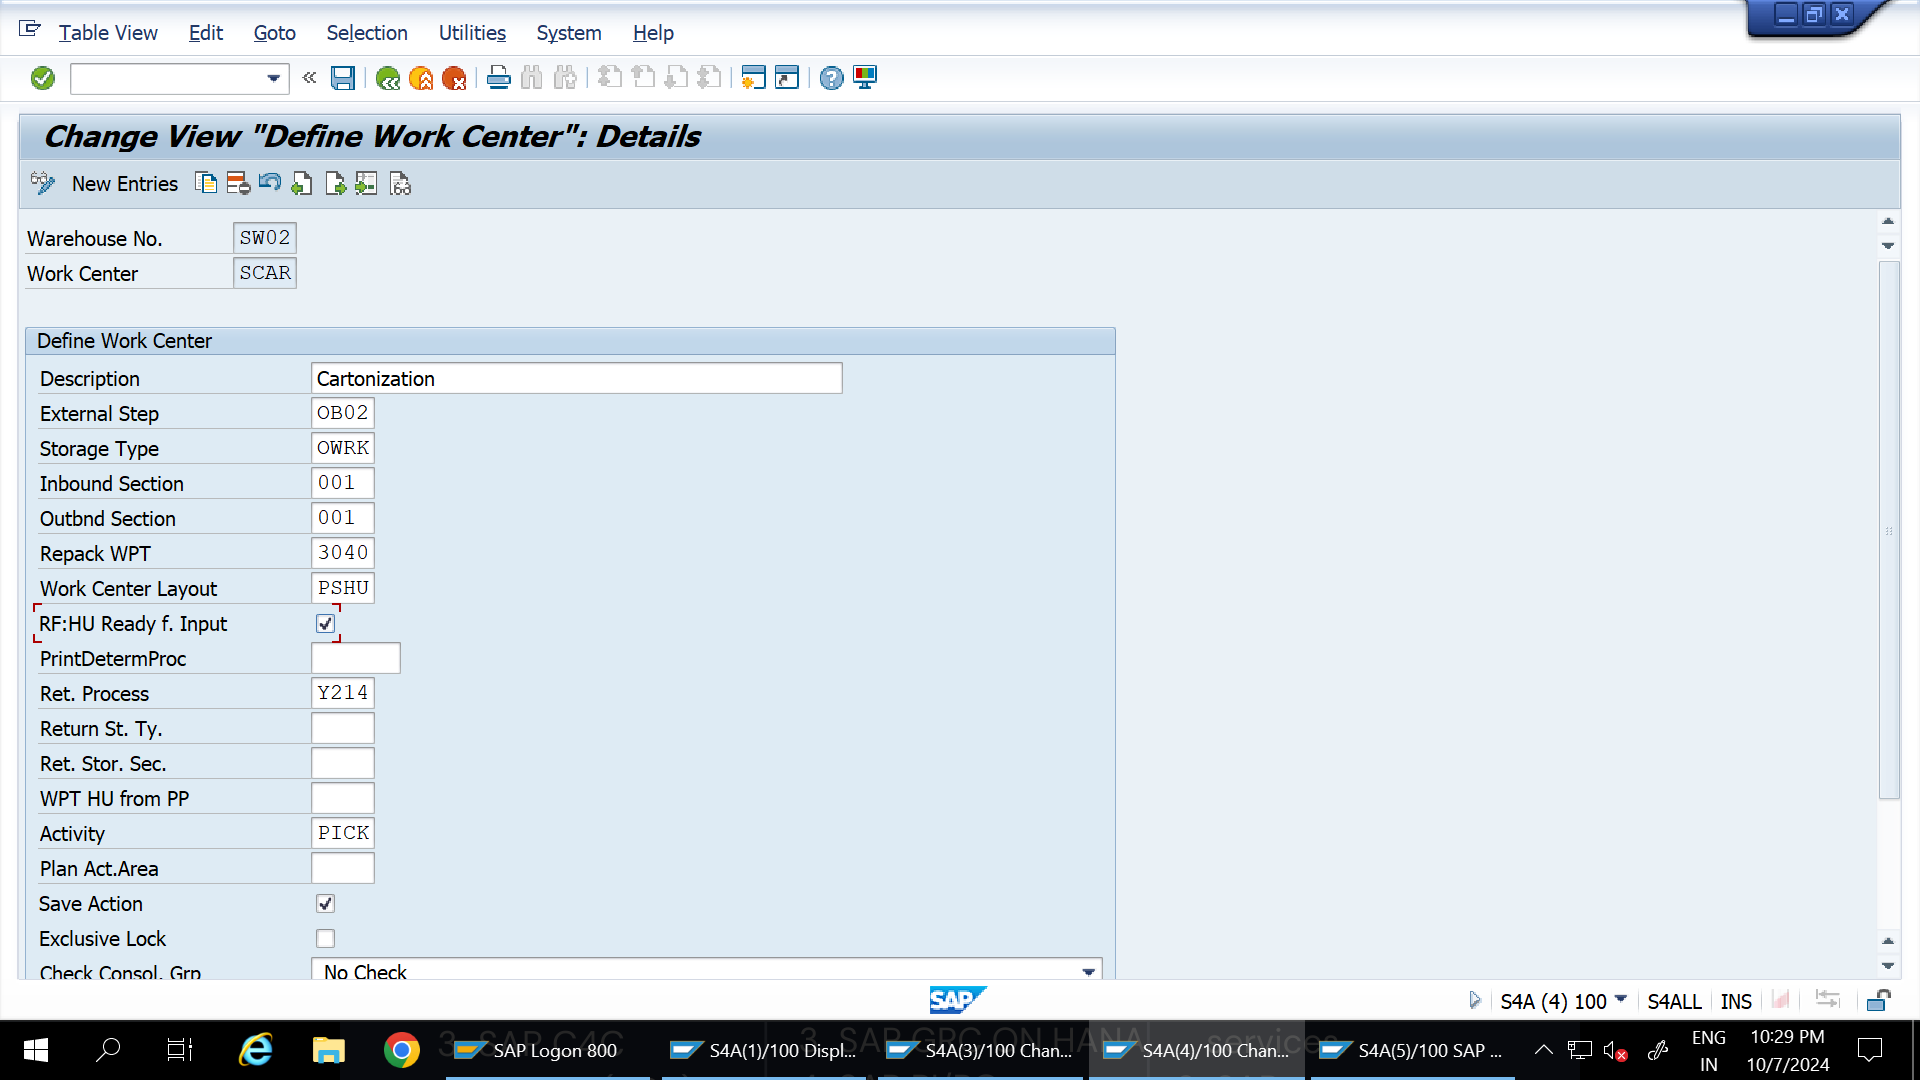Click the Copy As icon in application toolbar
The image size is (1920, 1080).
point(206,183)
